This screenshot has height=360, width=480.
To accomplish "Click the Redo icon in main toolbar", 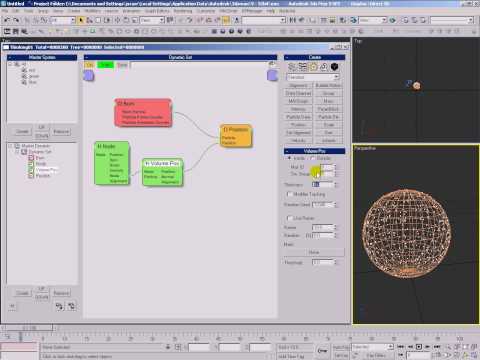I will (x=16, y=20).
